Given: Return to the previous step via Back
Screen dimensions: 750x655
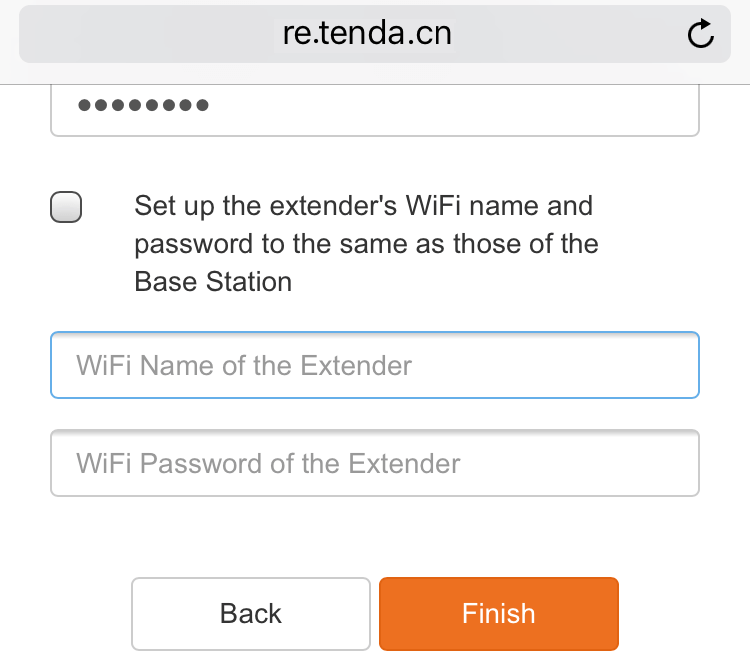Looking at the screenshot, I should 251,613.
